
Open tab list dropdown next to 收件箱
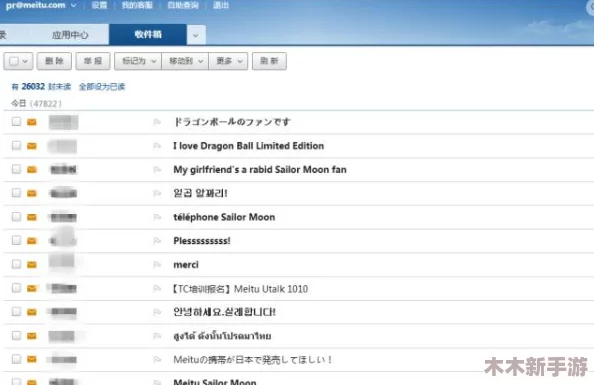196,36
